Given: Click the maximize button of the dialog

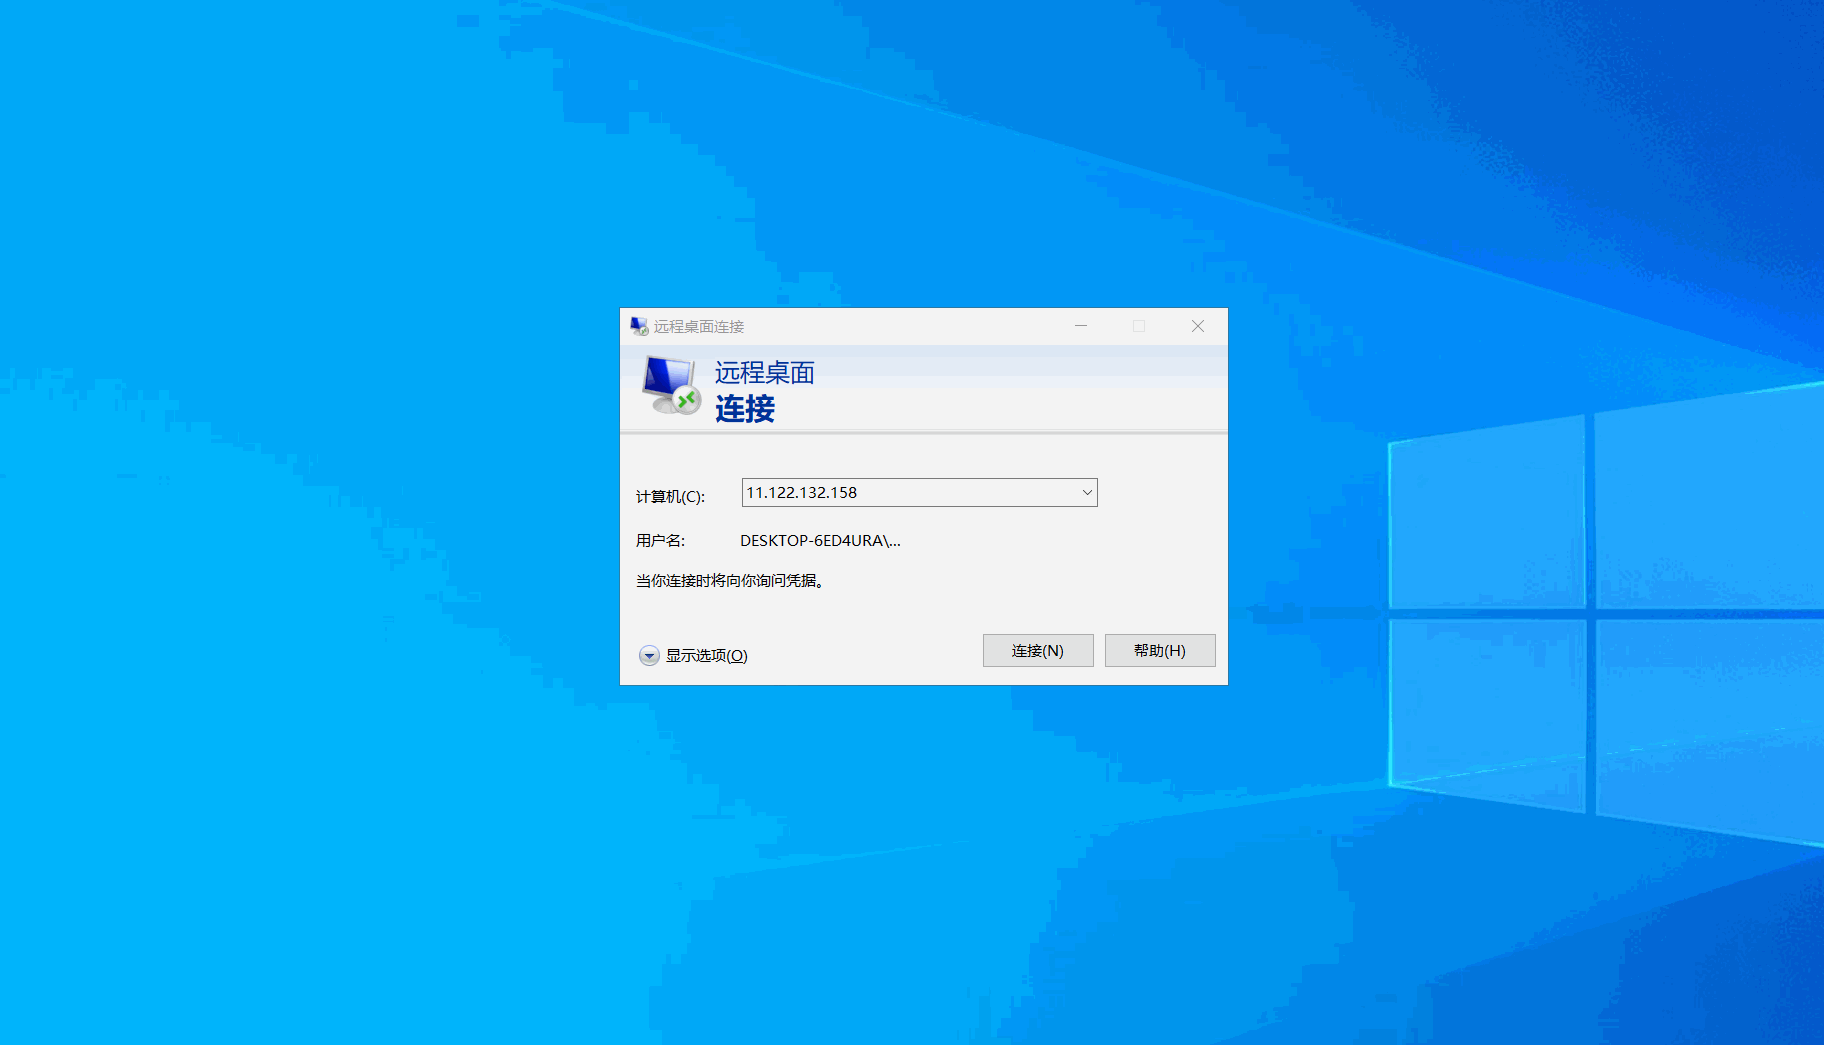Looking at the screenshot, I should pyautogui.click(x=1138, y=325).
